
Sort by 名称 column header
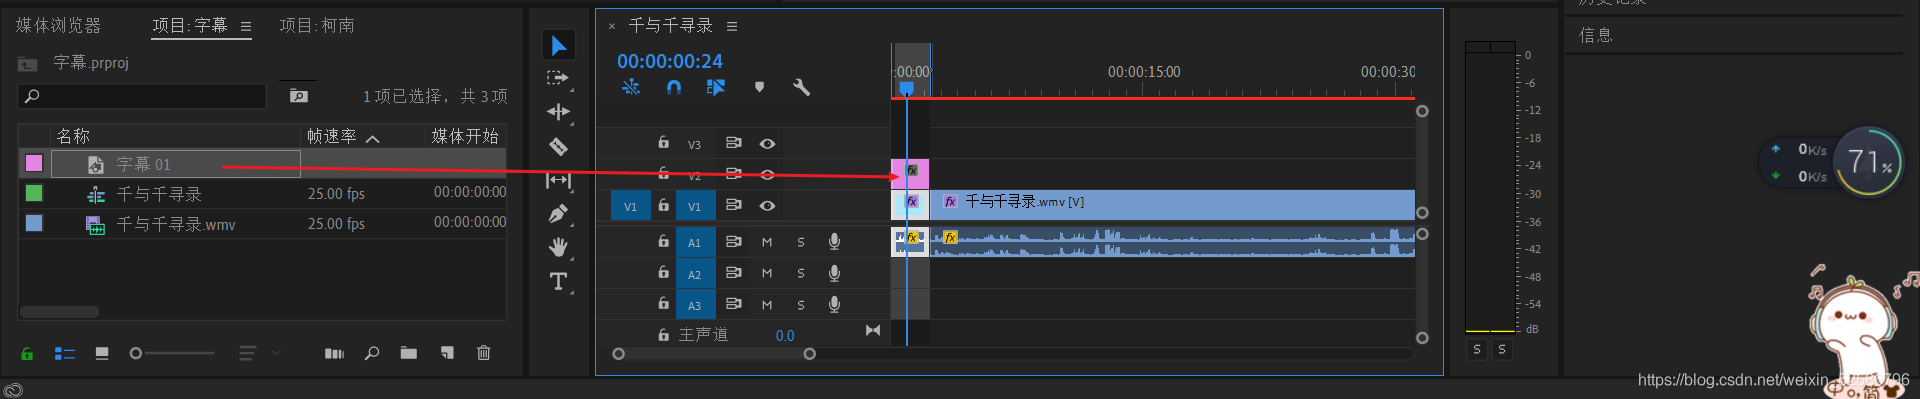pyautogui.click(x=73, y=136)
